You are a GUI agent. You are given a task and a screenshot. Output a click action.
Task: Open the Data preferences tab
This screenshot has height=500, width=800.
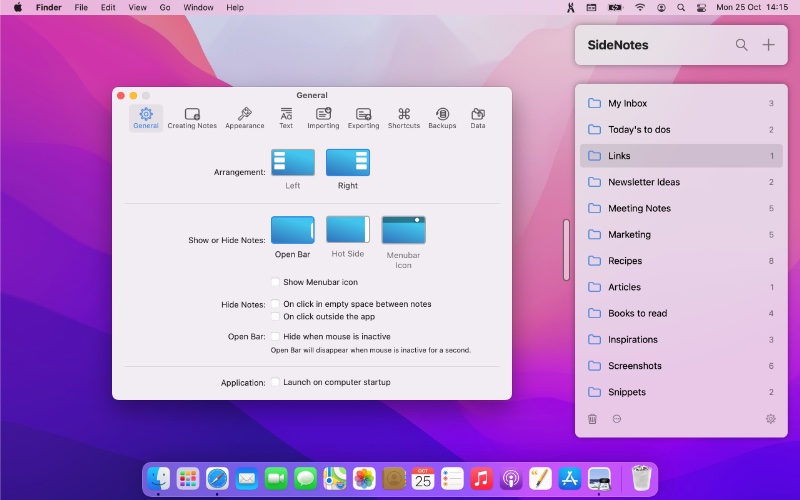click(478, 118)
